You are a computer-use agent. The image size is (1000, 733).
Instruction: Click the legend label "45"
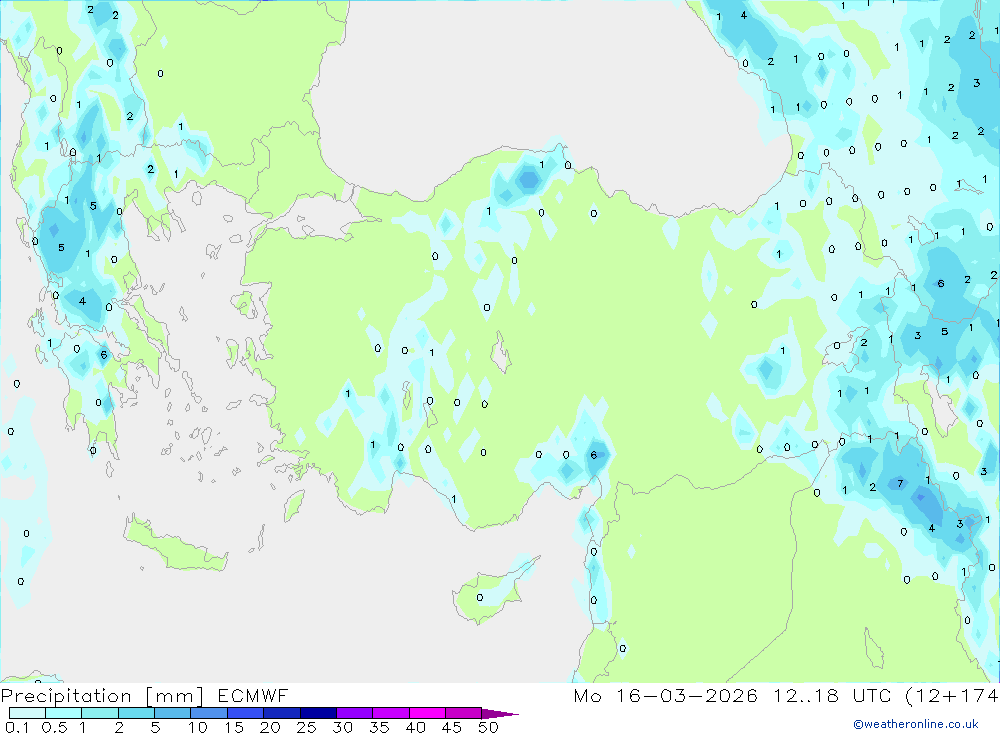pos(452,727)
